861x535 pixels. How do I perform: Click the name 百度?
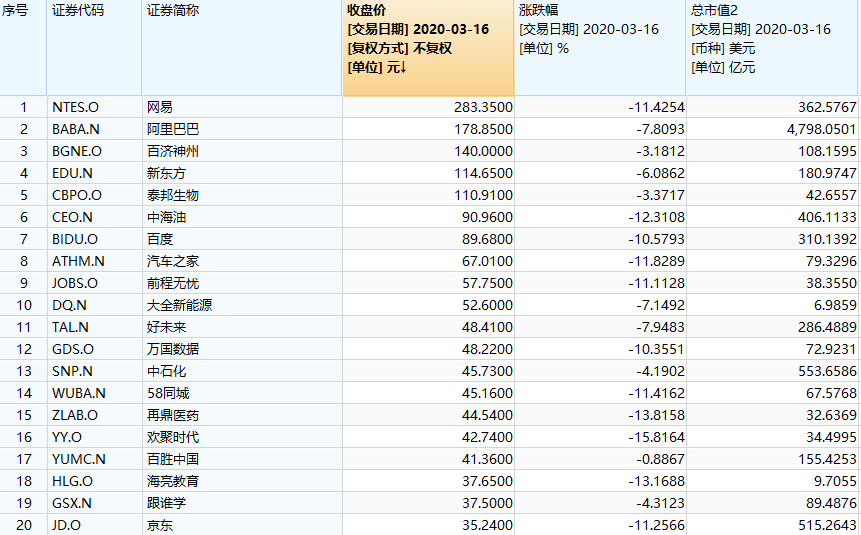pyautogui.click(x=160, y=239)
